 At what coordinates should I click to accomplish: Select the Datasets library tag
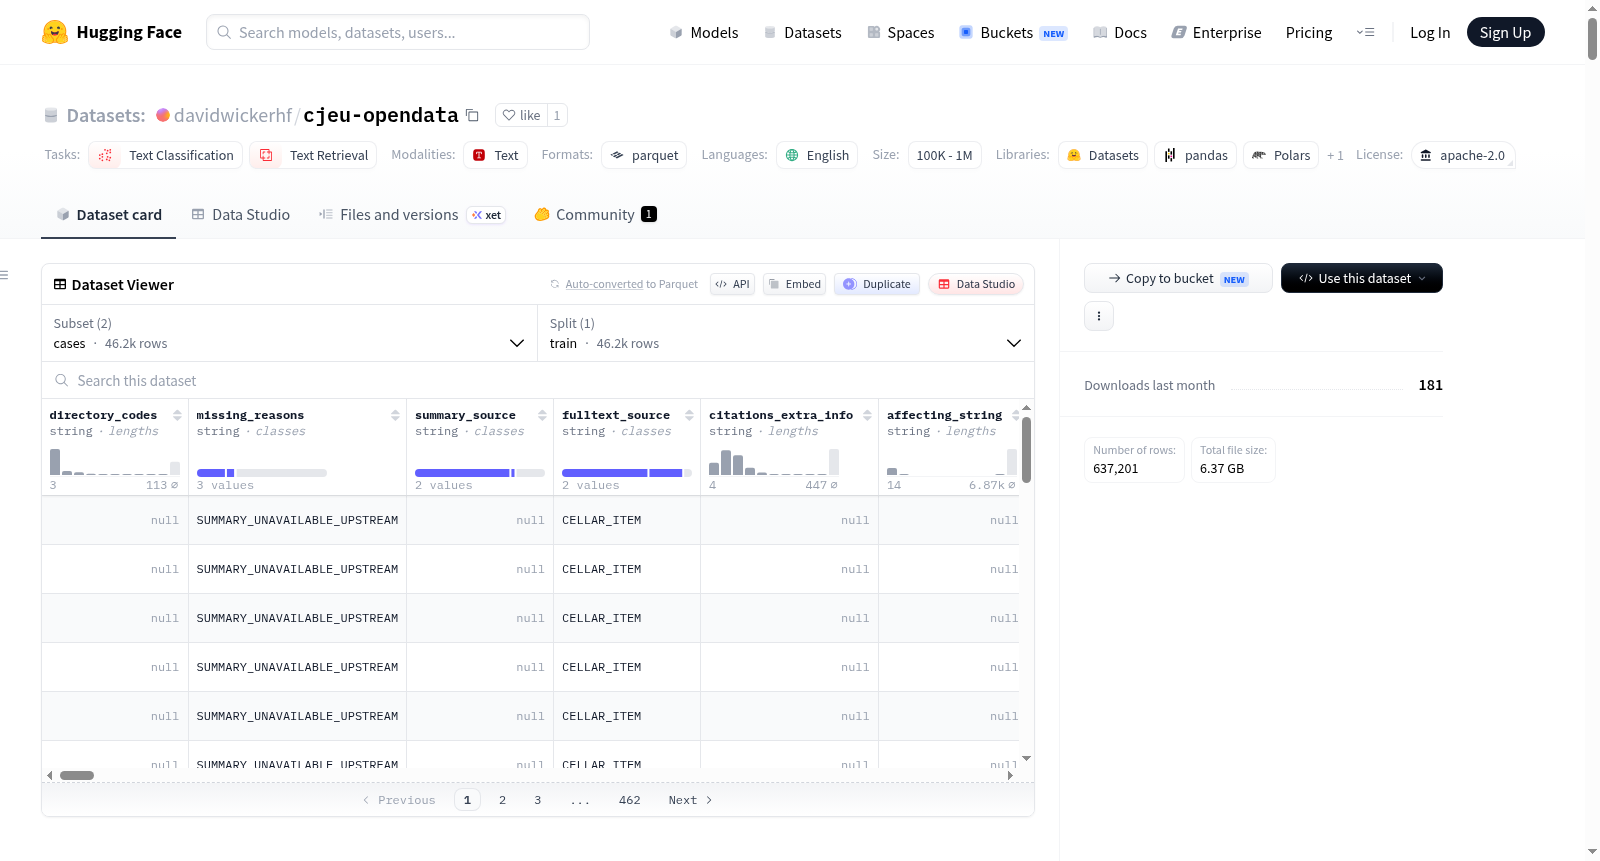click(1103, 155)
